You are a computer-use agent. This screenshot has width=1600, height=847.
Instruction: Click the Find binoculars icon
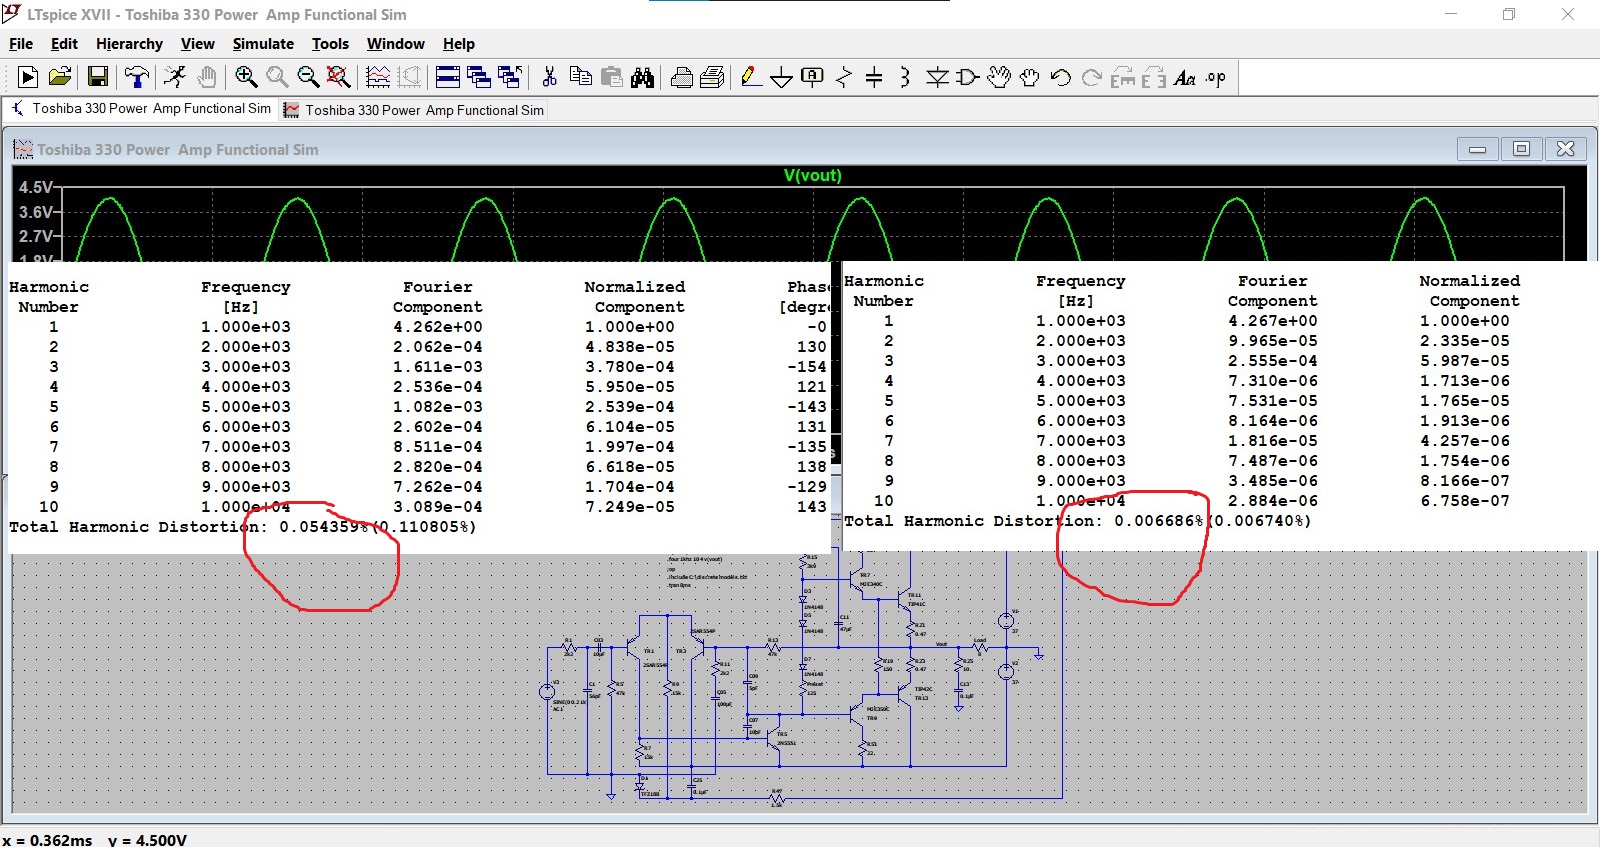pos(642,77)
